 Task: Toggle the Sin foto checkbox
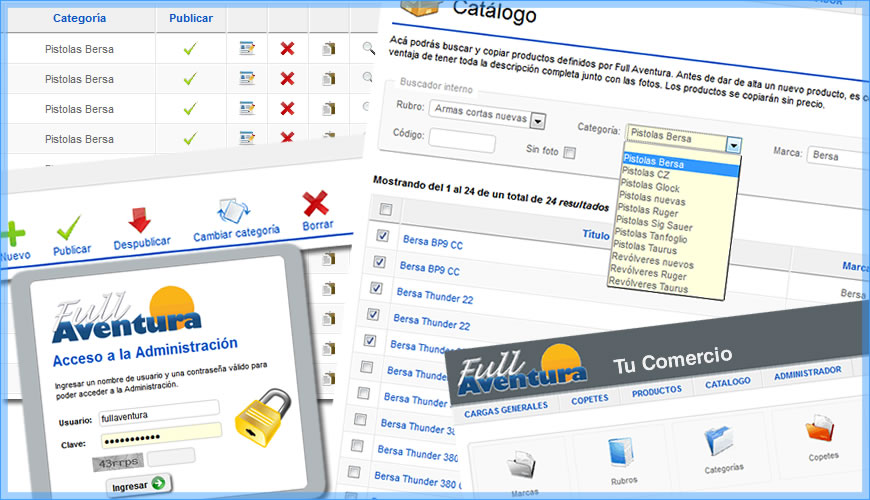[569, 153]
